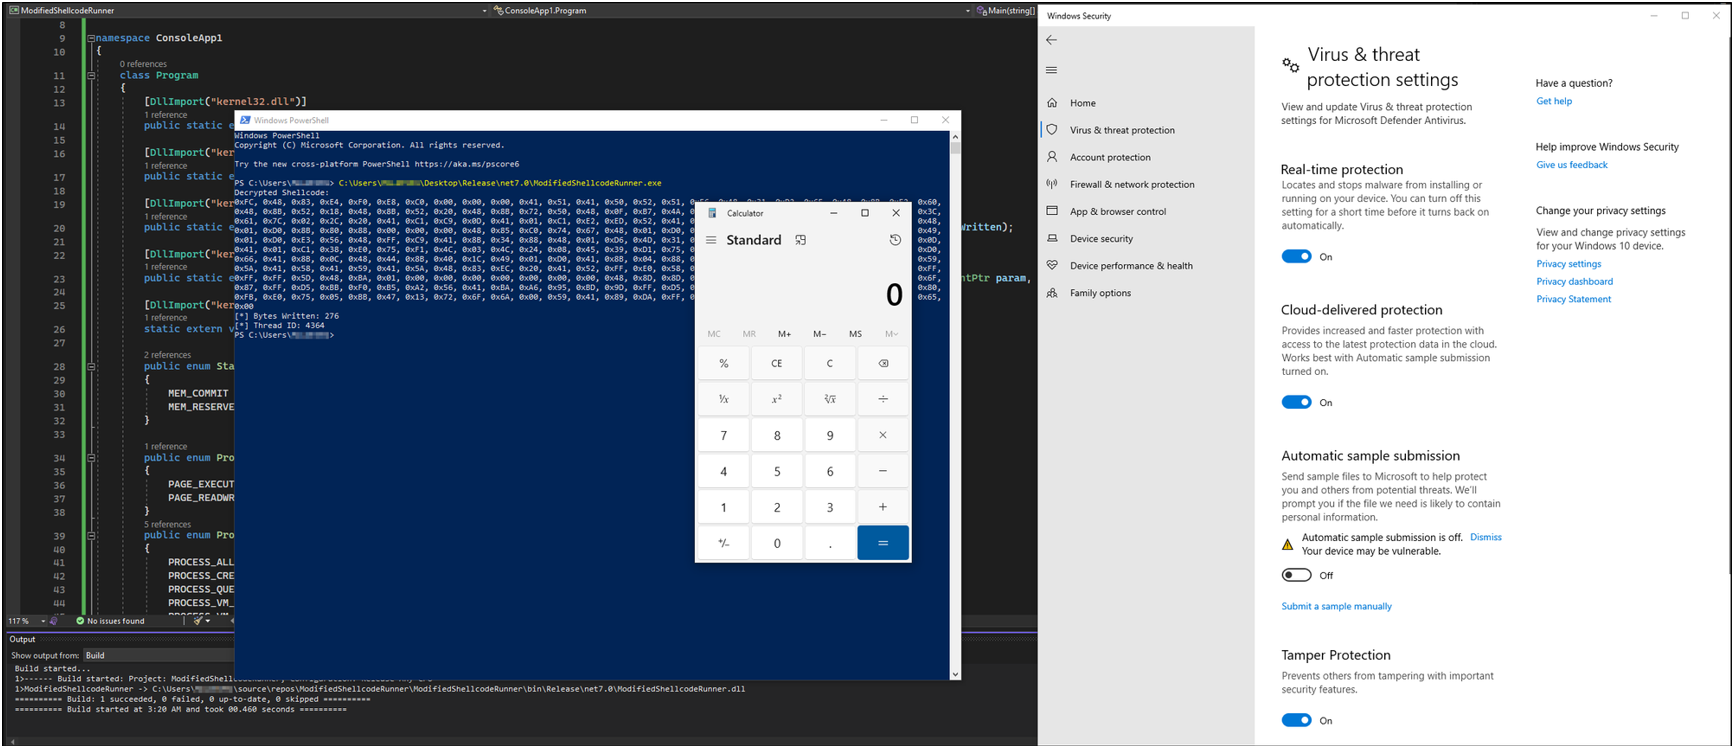The width and height of the screenshot is (1735, 746).
Task: Click the plus key in Calculator
Action: pos(883,507)
